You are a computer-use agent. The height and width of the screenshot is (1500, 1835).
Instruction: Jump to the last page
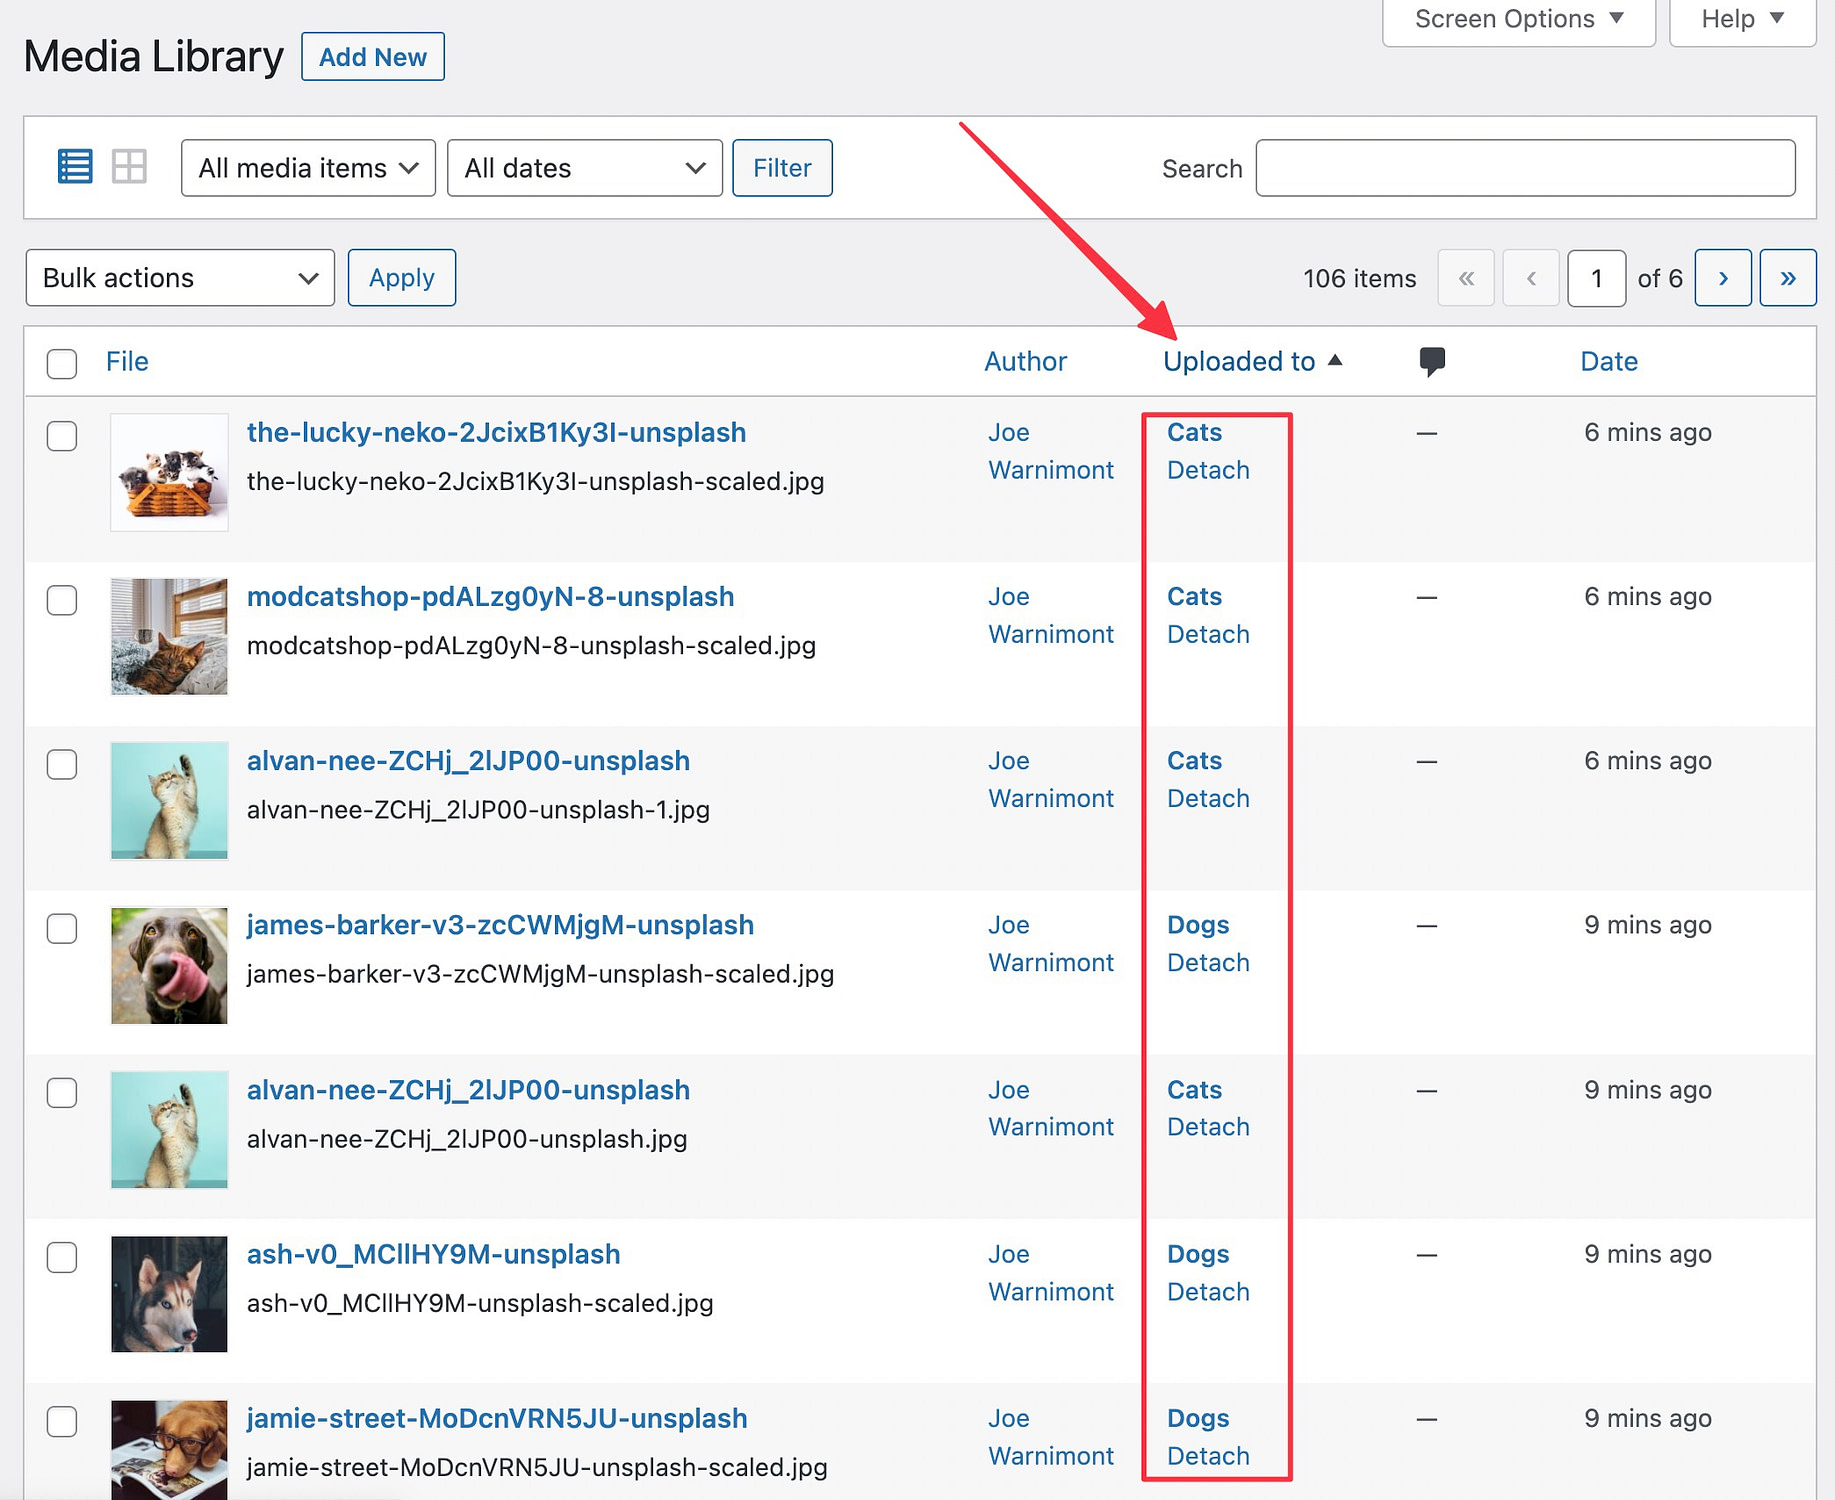click(1788, 277)
